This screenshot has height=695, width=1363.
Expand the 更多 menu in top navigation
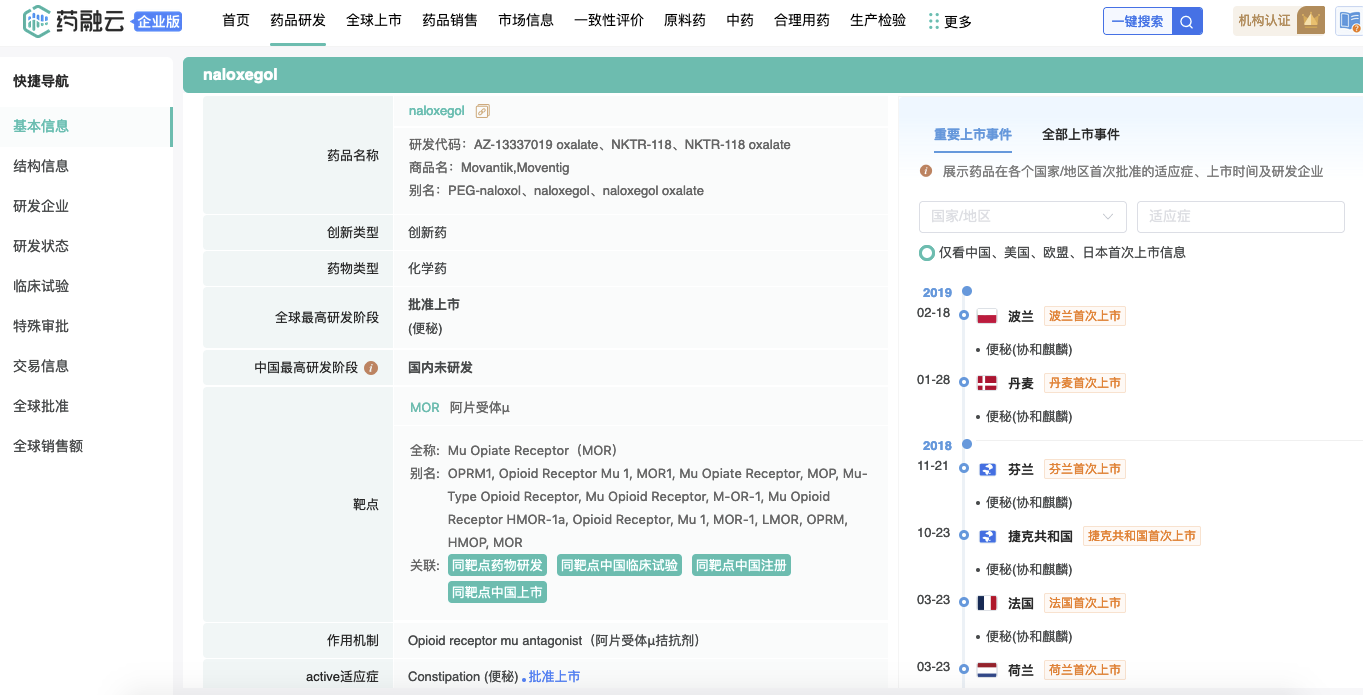(x=949, y=21)
